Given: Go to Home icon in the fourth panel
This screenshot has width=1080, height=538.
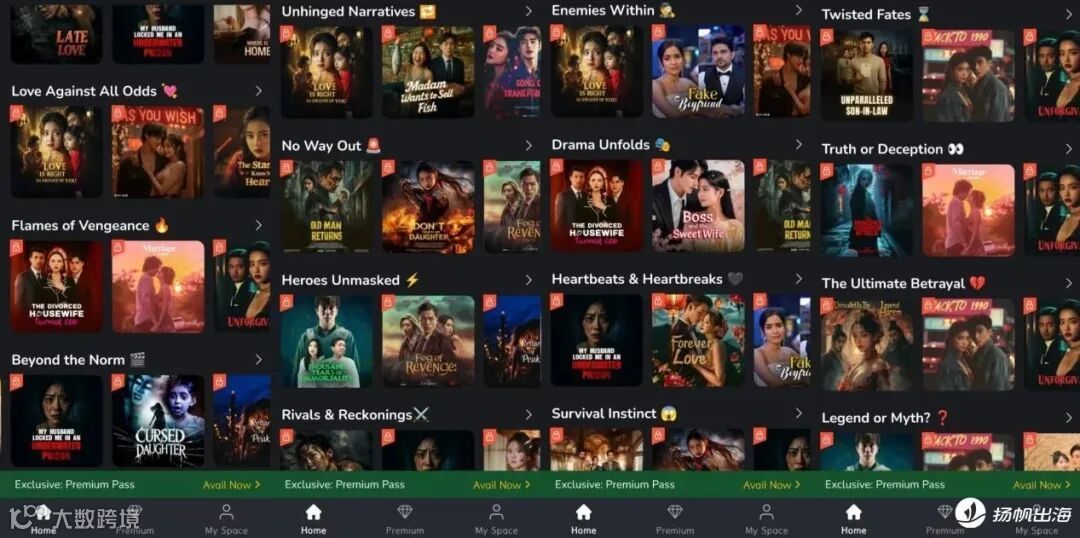Looking at the screenshot, I should pyautogui.click(x=853, y=512).
